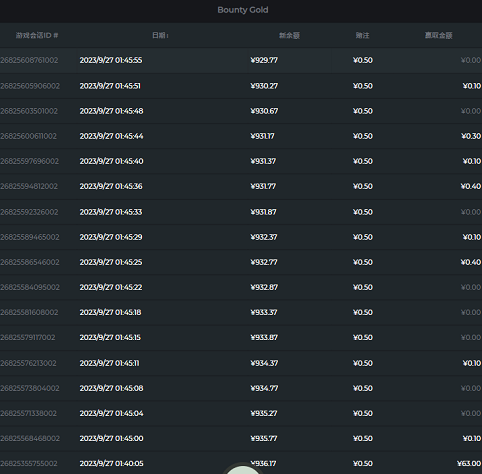
Task: Click ¥0.10 win in the 01:45:11 row
Action: click(472, 363)
